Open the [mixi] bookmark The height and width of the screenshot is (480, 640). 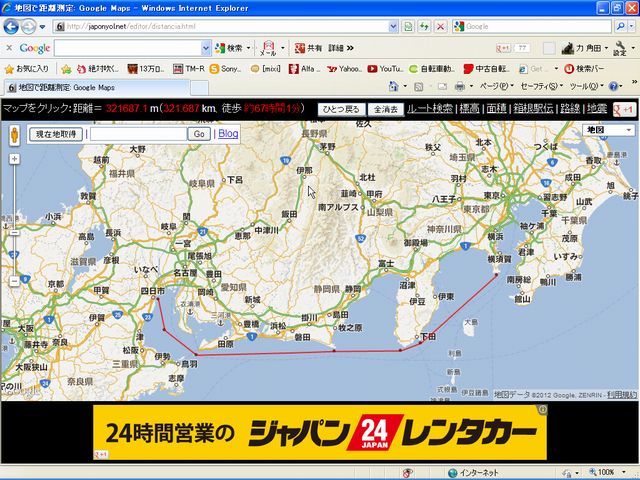pyautogui.click(x=266, y=69)
